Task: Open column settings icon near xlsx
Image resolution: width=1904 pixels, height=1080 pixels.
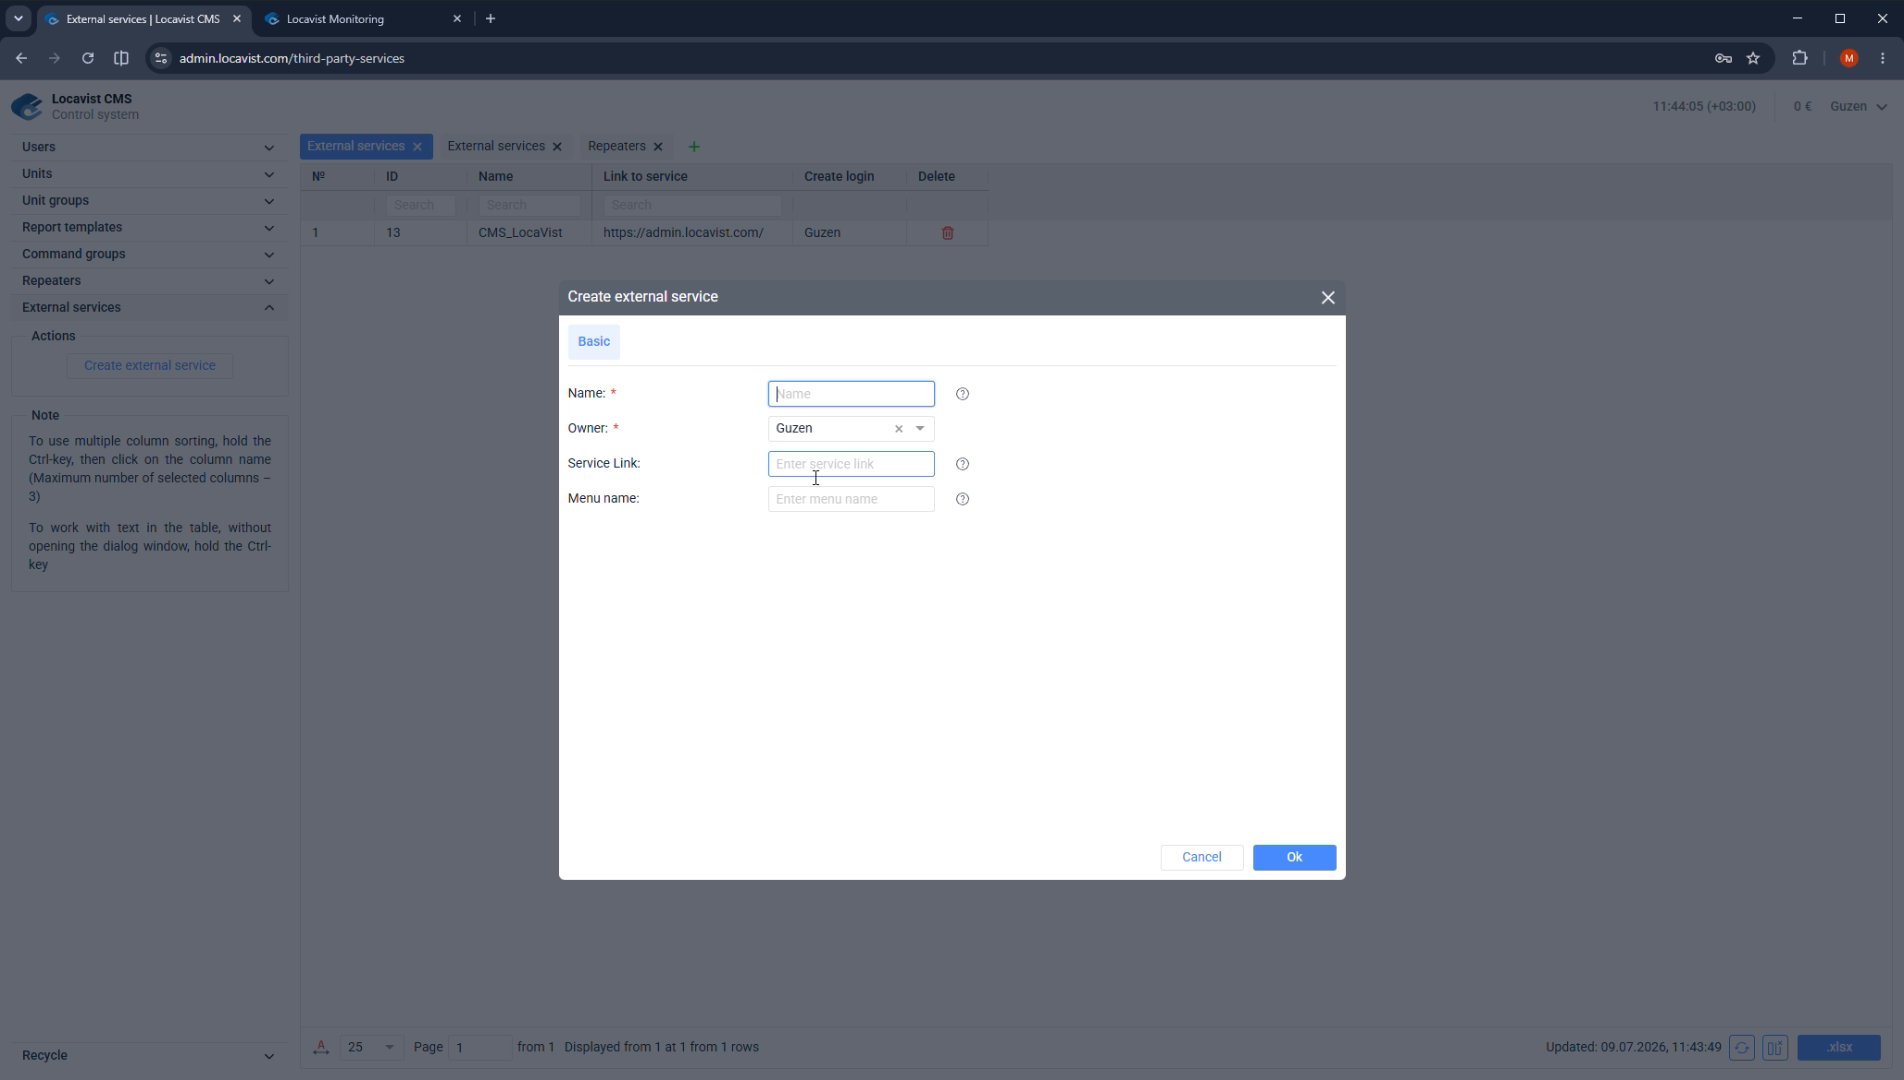Action: (1775, 1047)
